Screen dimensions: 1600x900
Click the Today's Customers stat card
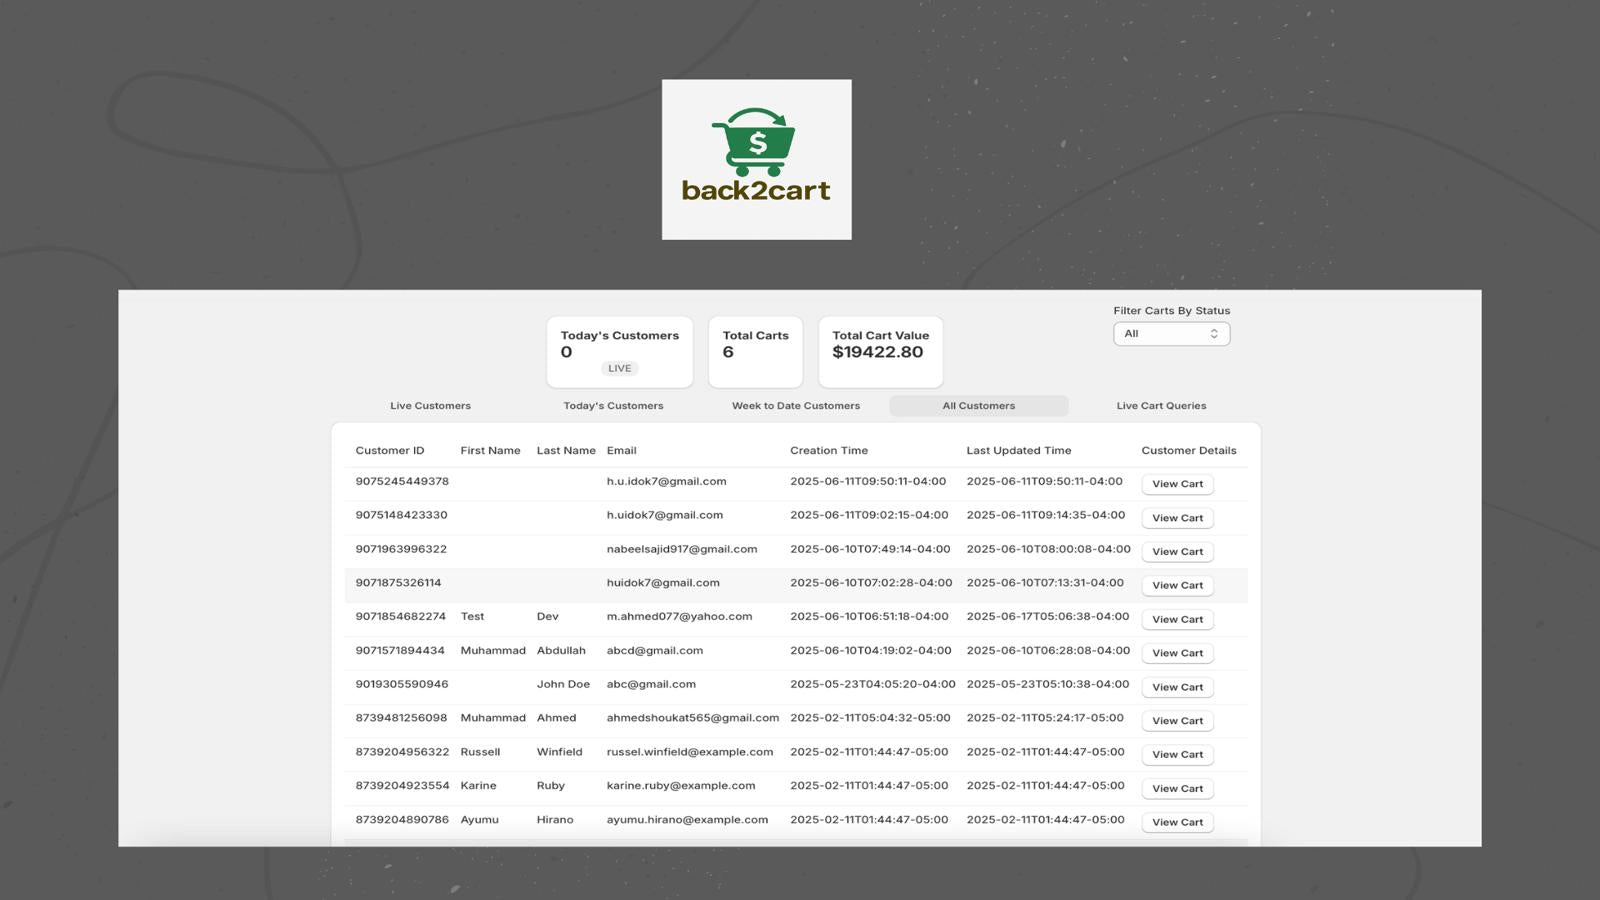(620, 352)
